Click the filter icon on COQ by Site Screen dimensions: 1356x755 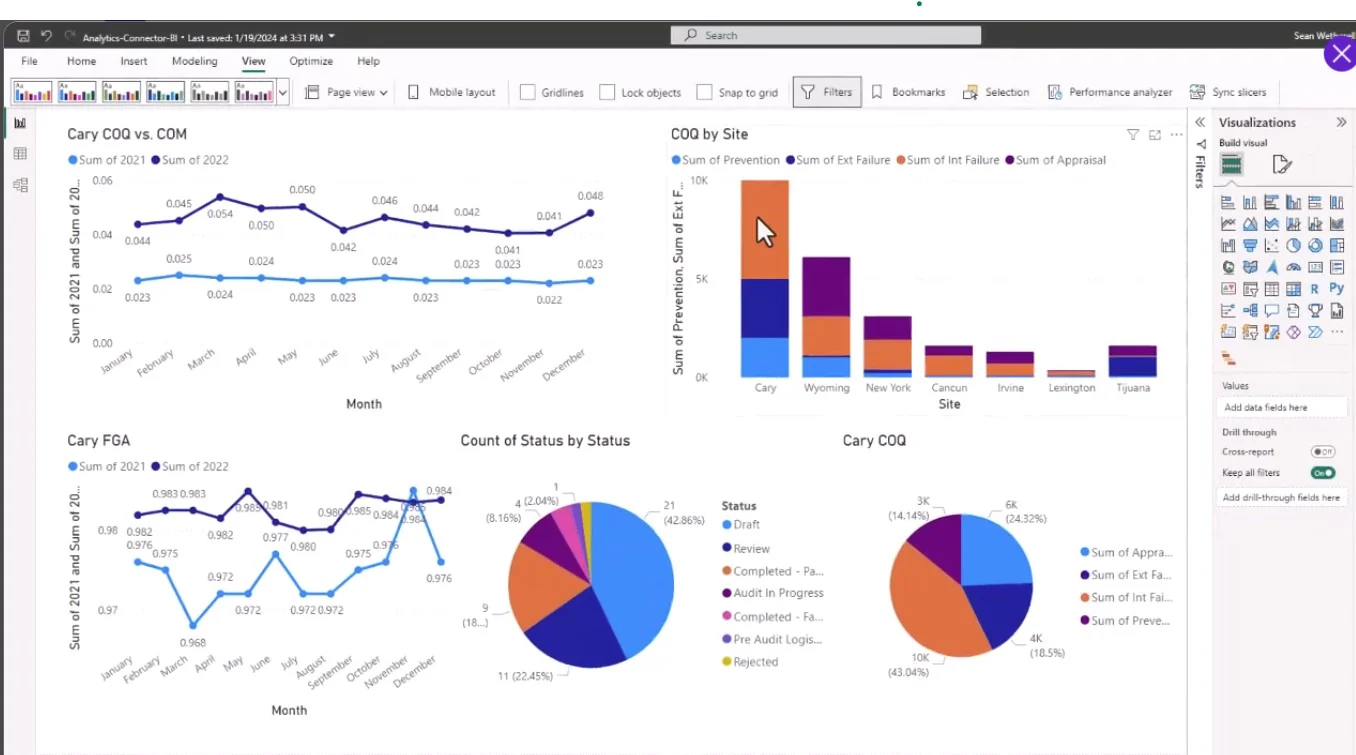tap(1133, 135)
